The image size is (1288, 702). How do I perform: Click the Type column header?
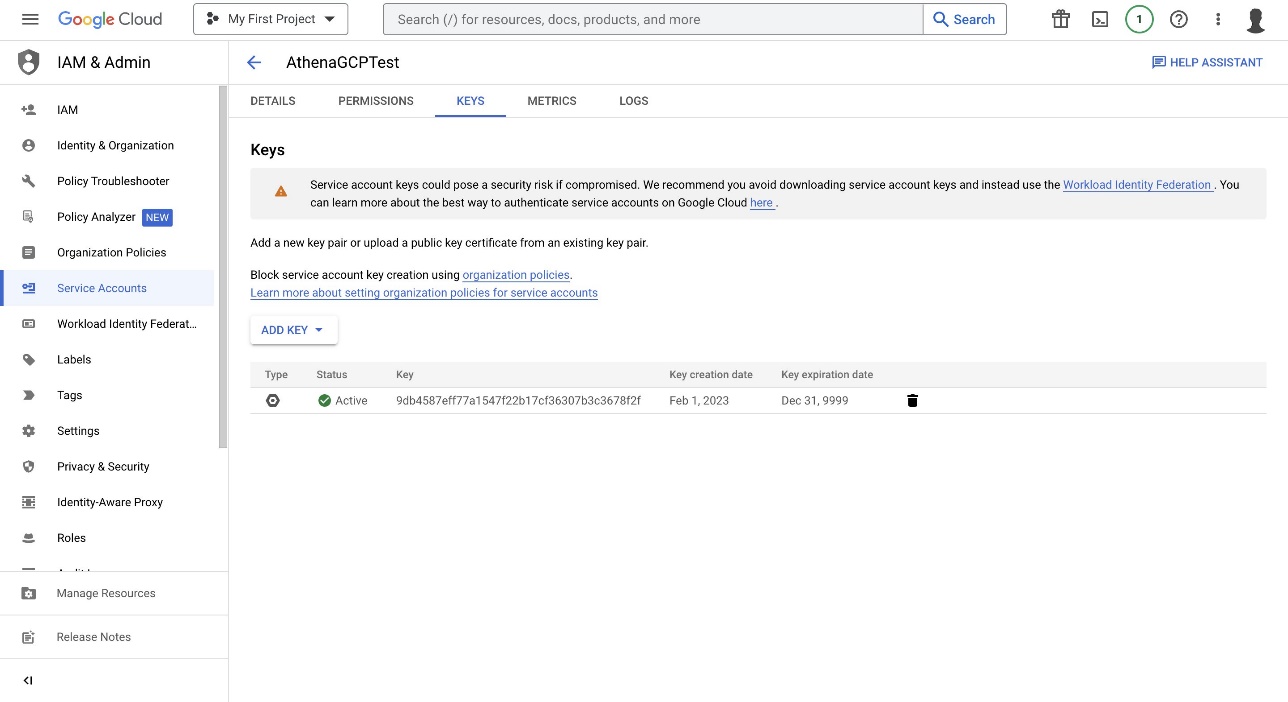point(276,375)
